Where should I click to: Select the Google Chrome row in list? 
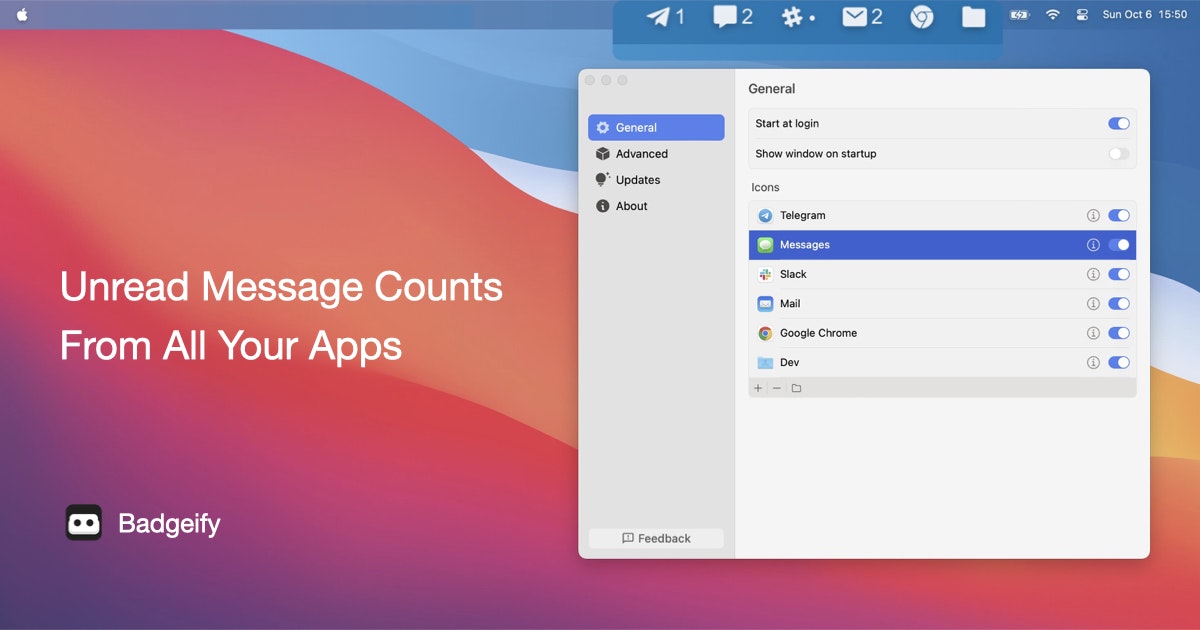click(x=942, y=333)
